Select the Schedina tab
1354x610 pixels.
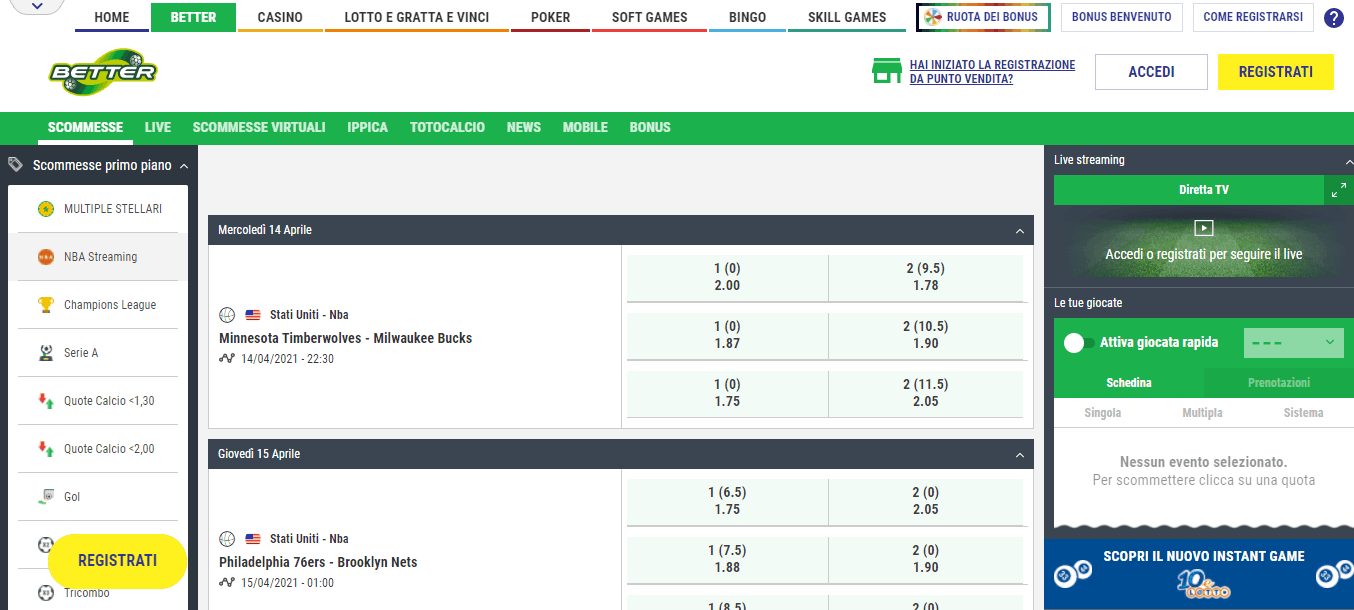point(1129,383)
